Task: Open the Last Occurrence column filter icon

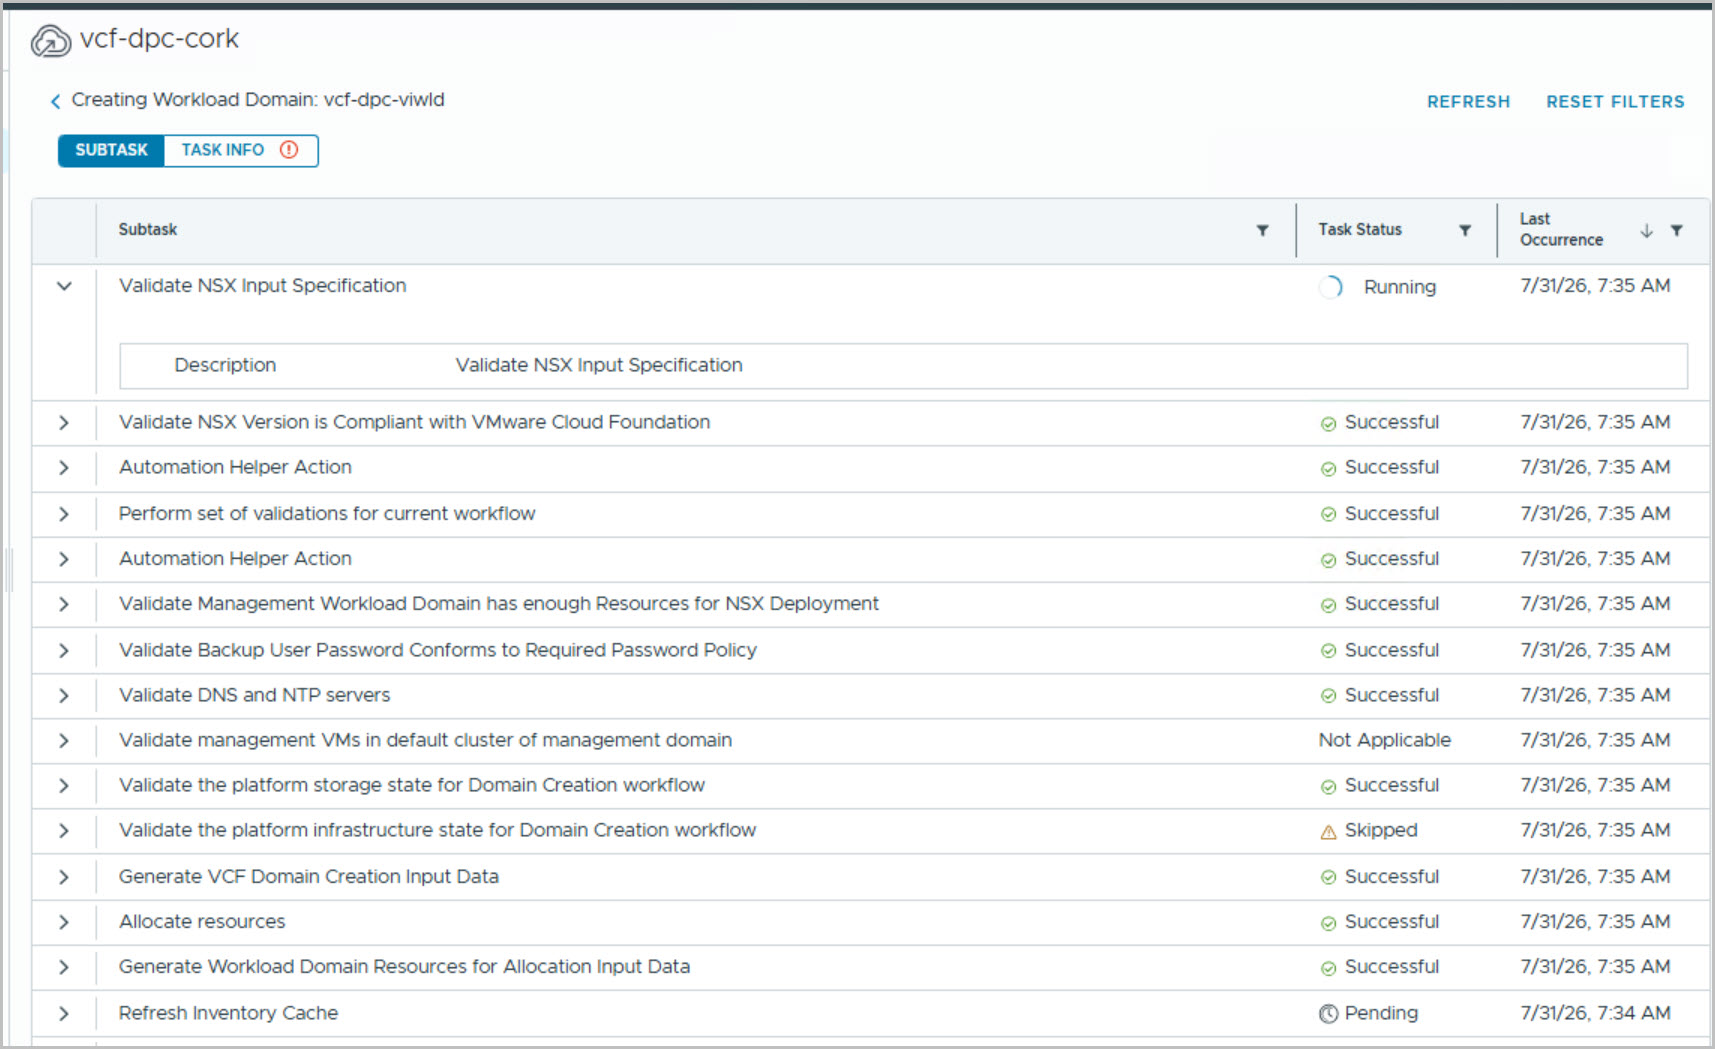Action: (1677, 231)
